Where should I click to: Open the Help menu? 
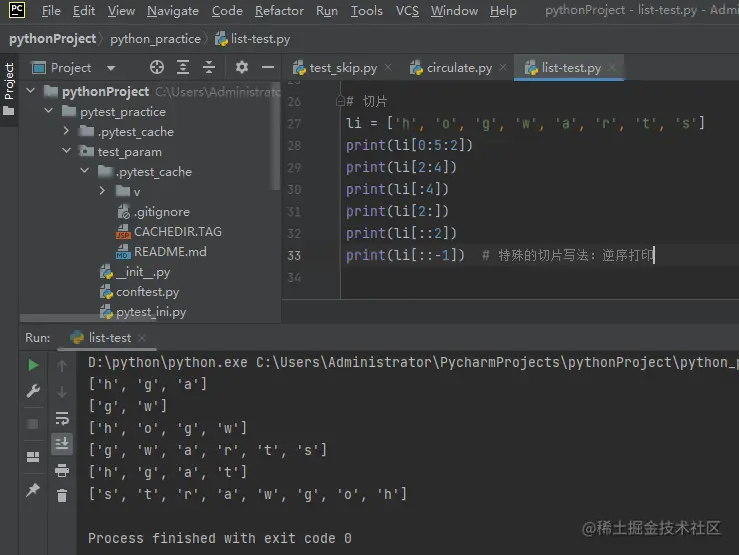pyautogui.click(x=503, y=10)
